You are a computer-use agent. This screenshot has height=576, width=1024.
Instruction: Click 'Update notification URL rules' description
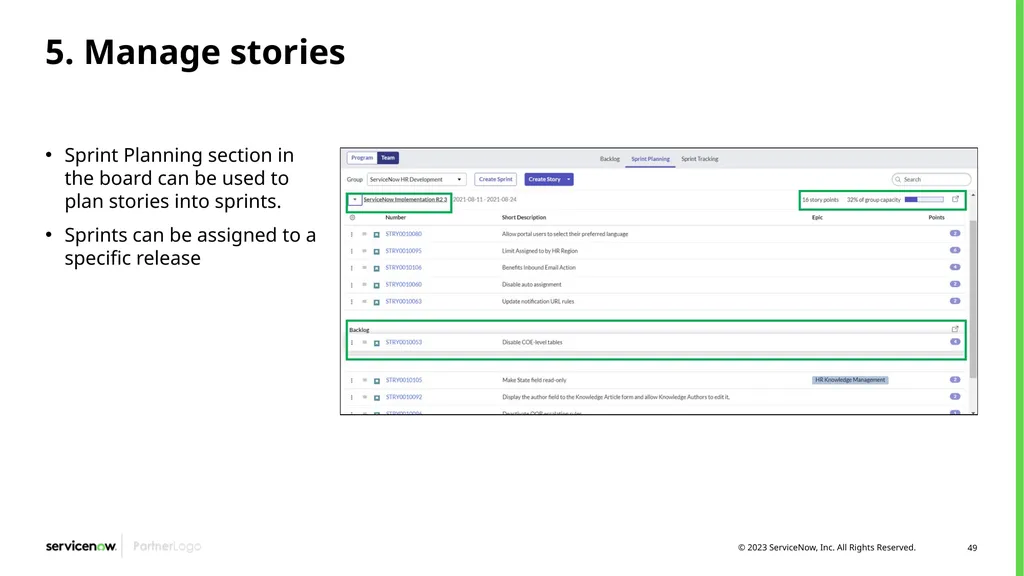tap(538, 302)
